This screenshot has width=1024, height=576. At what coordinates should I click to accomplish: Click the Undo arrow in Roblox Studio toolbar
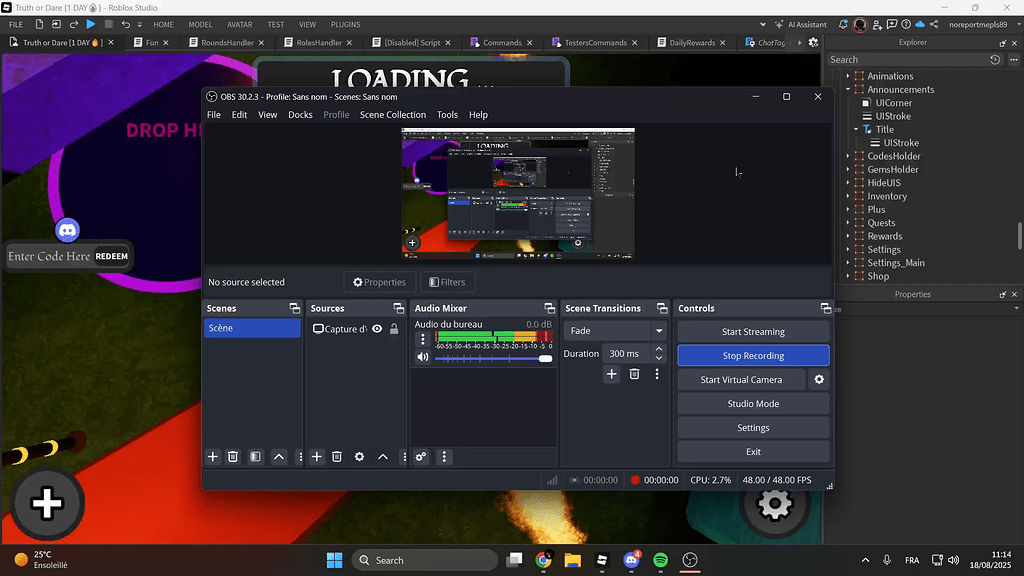point(125,24)
